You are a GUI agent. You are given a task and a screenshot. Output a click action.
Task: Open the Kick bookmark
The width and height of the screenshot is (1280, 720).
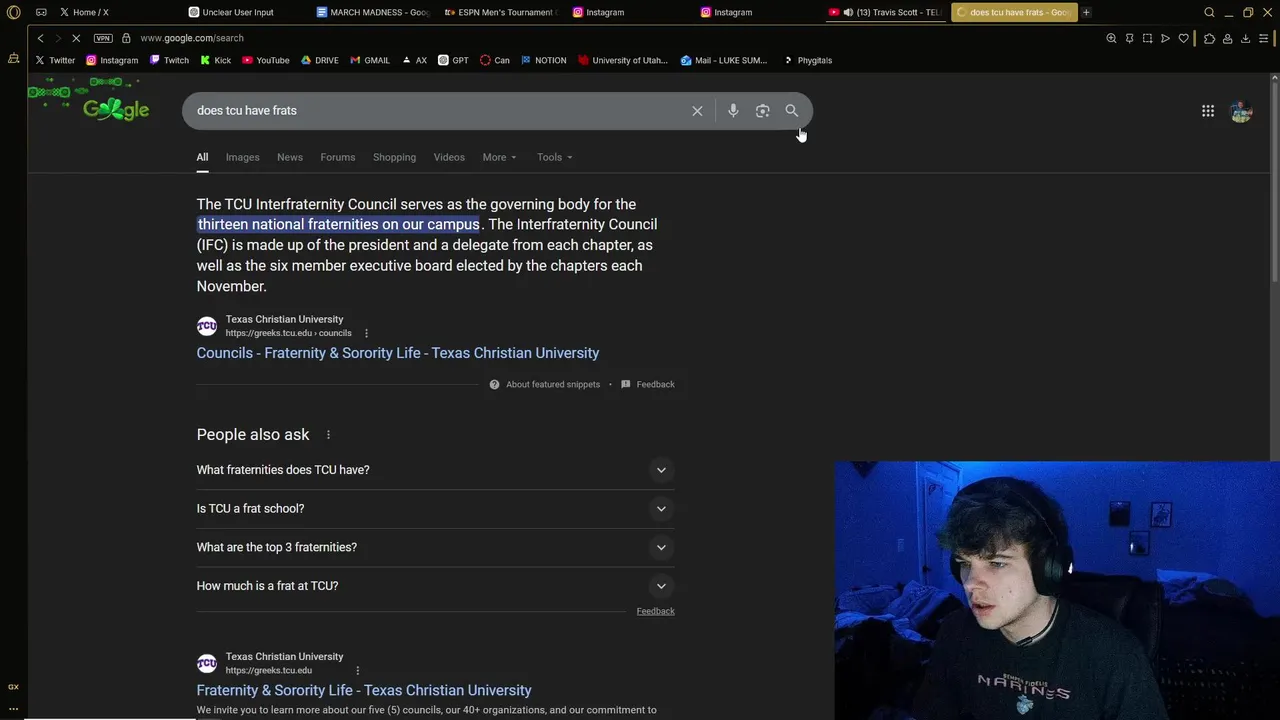[215, 60]
